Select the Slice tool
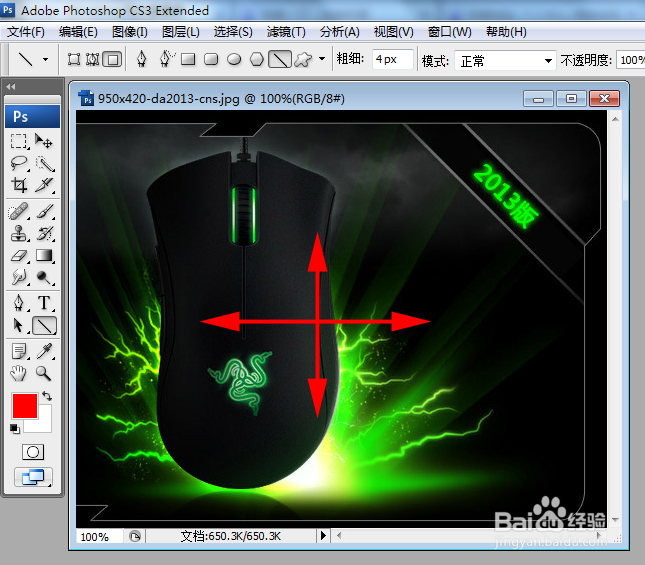The width and height of the screenshot is (645, 565). tap(44, 185)
